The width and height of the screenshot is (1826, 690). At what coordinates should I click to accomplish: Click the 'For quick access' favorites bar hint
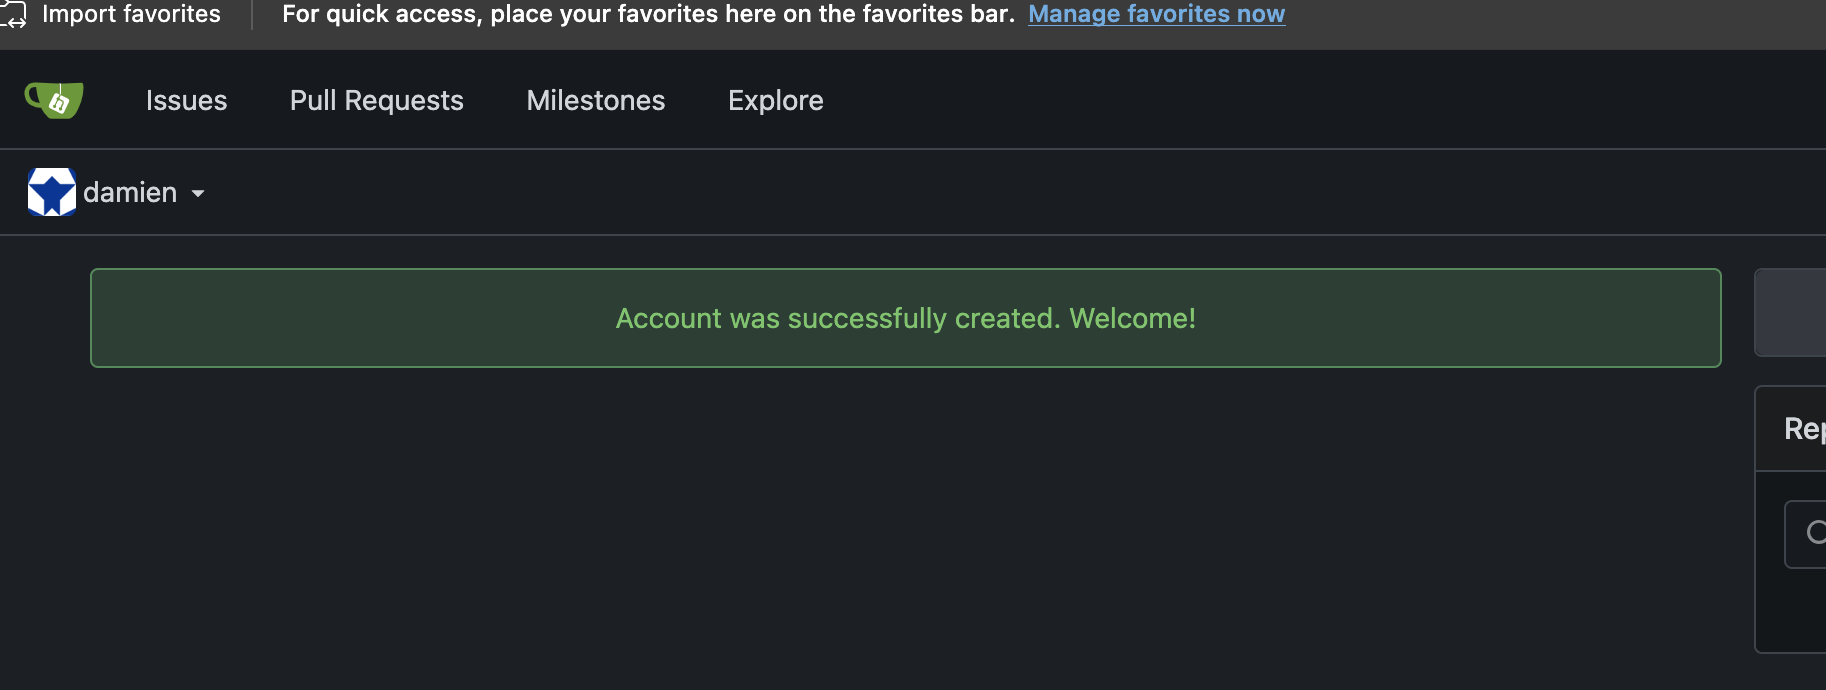pyautogui.click(x=648, y=14)
